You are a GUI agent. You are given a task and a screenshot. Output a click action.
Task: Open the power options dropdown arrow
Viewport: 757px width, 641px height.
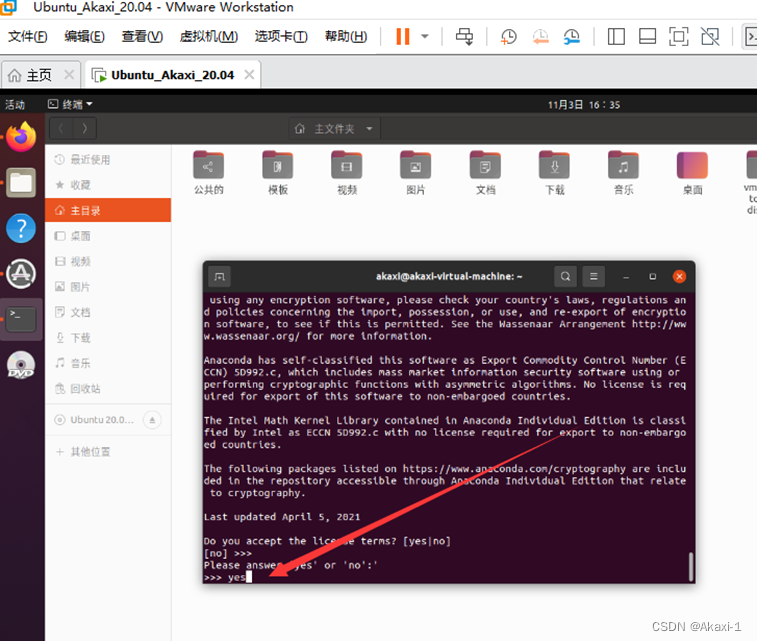click(425, 36)
